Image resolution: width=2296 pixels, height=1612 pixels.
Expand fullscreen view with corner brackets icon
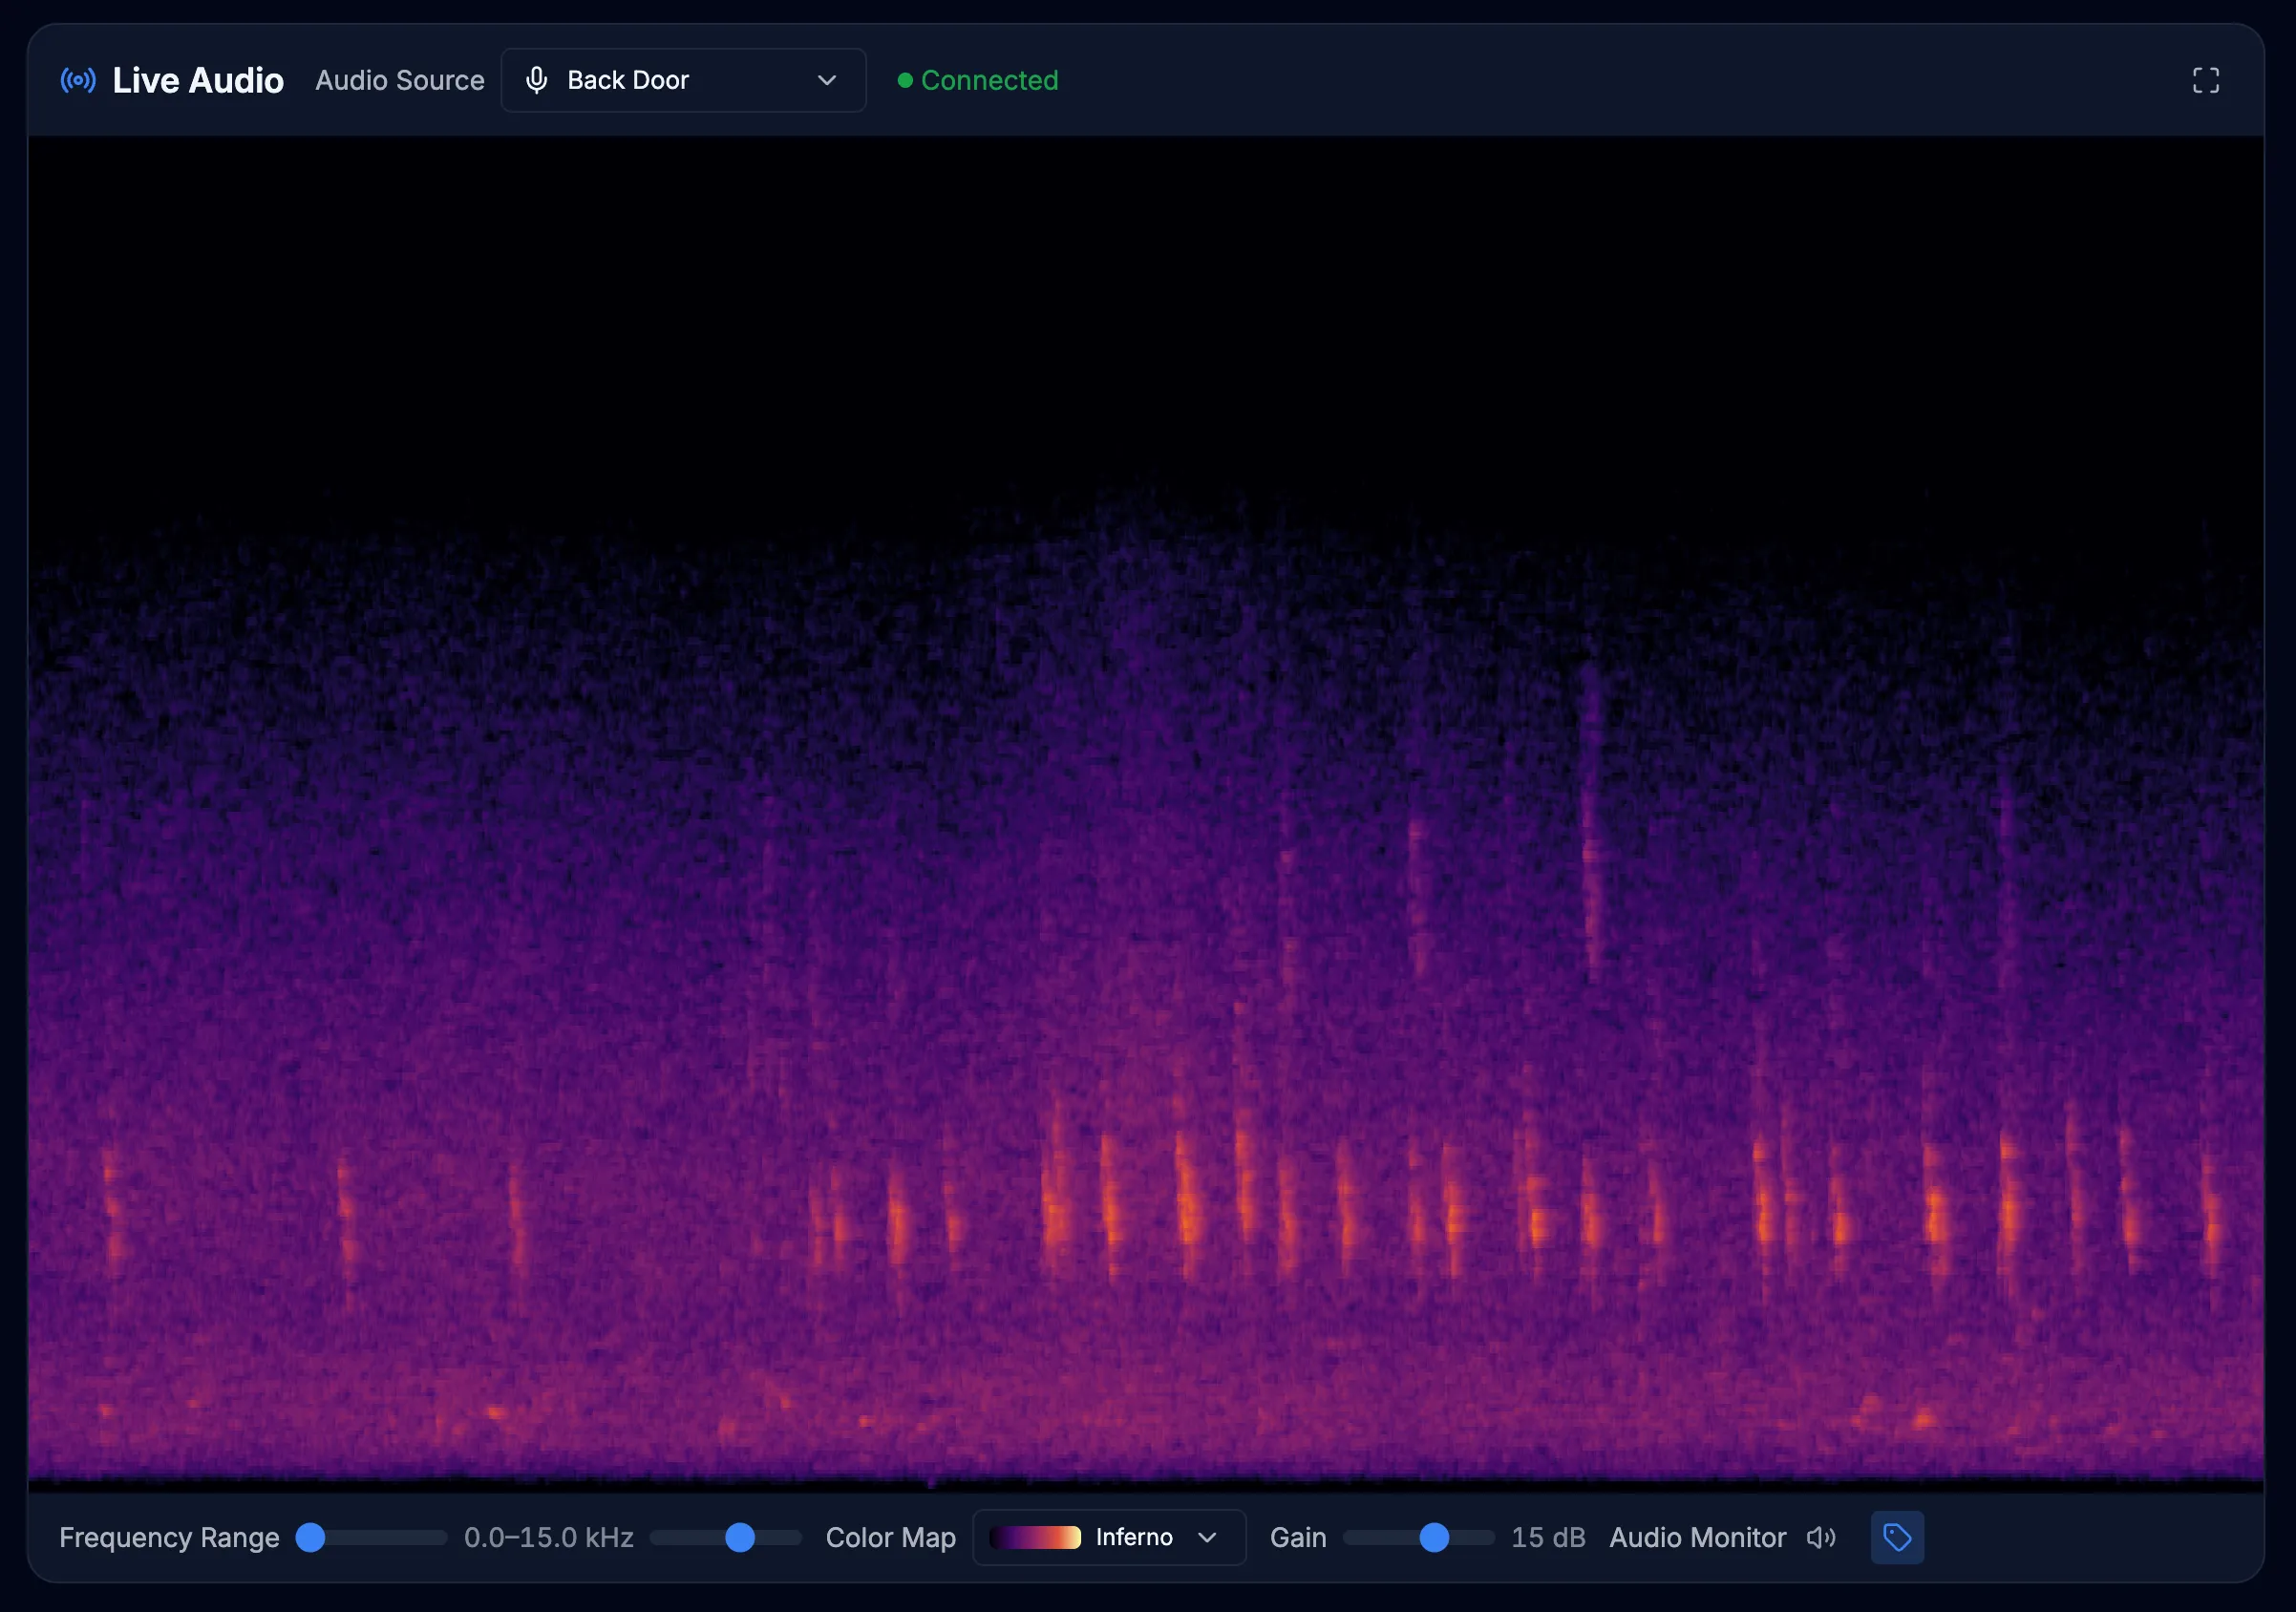pos(2205,80)
